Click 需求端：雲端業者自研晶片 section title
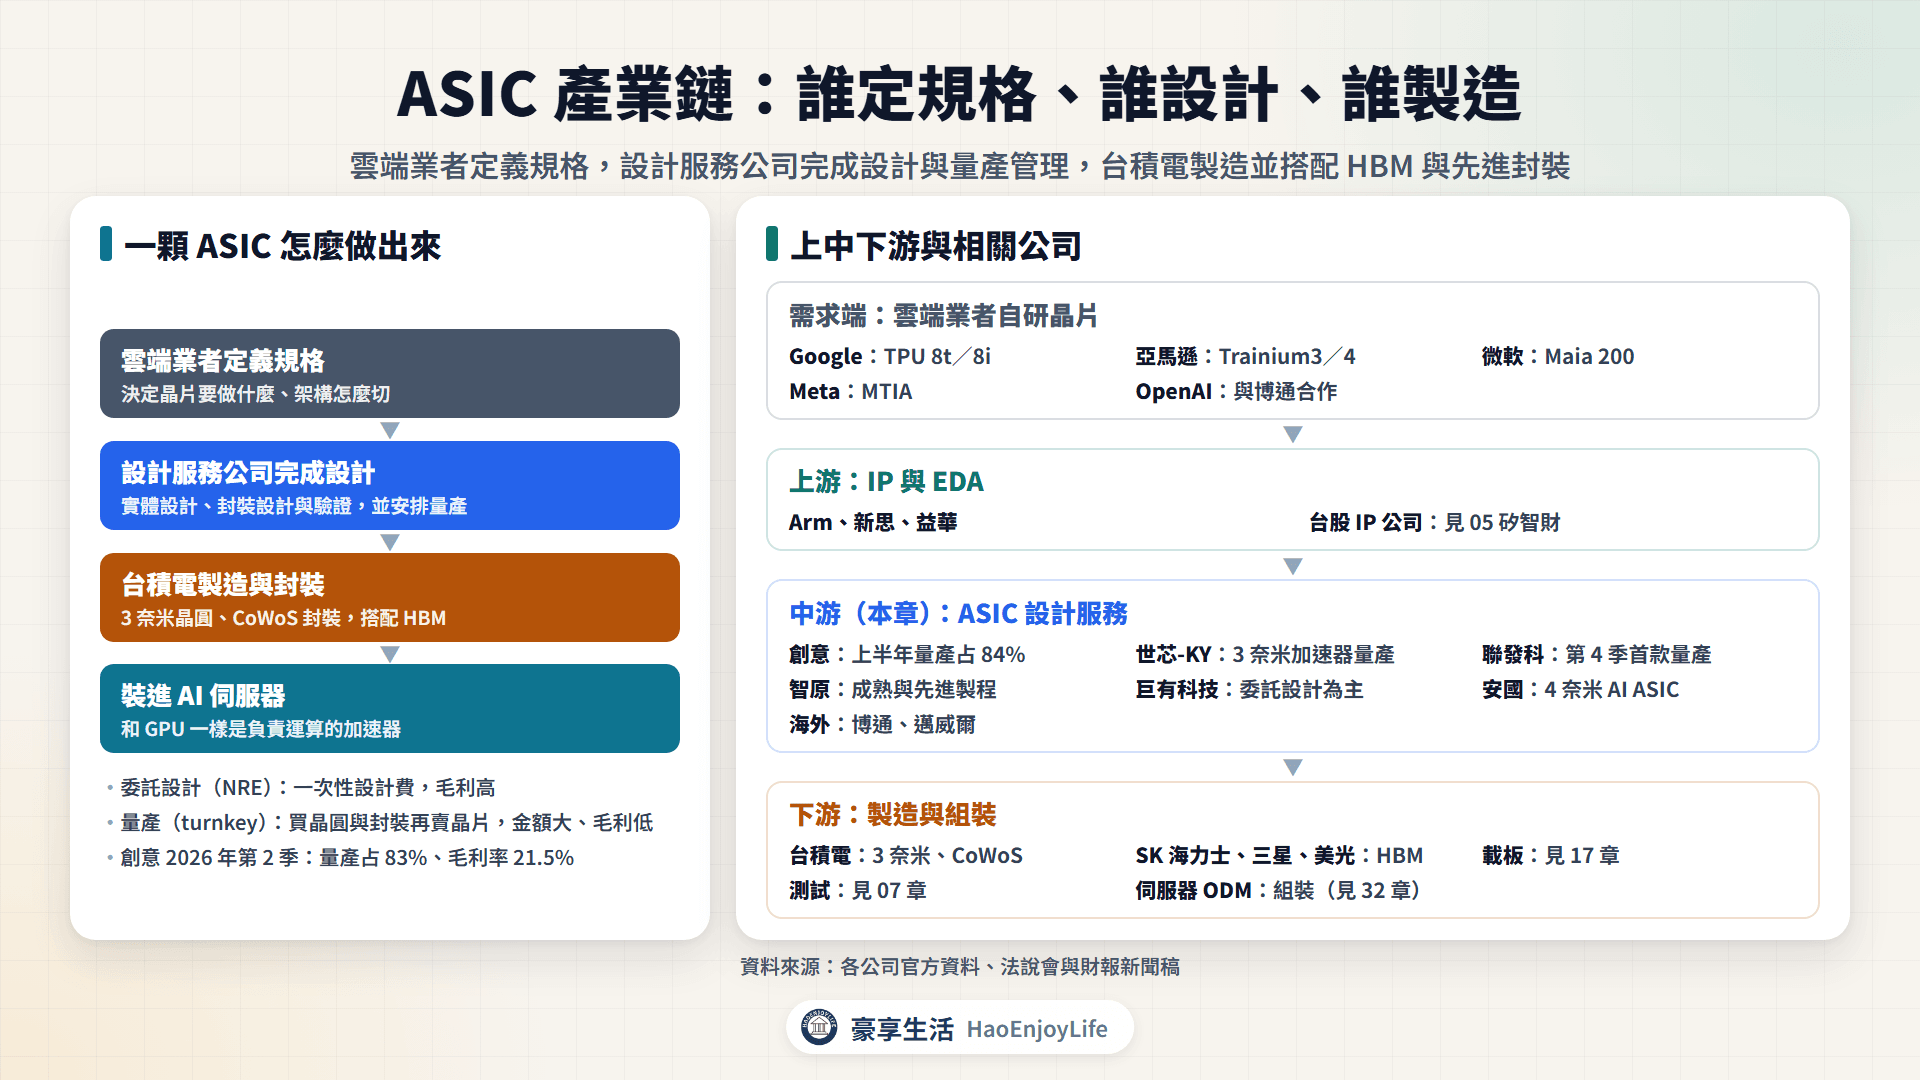 [943, 316]
